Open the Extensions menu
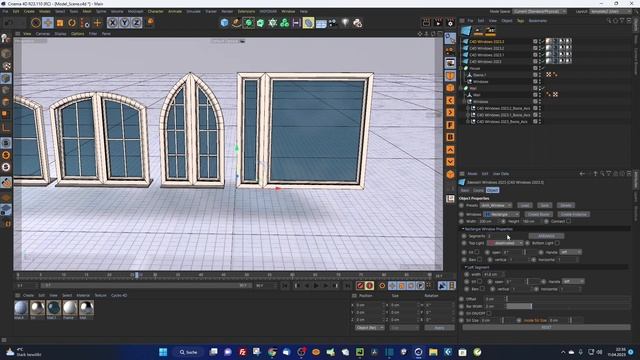640x360 pixels. (246, 11)
